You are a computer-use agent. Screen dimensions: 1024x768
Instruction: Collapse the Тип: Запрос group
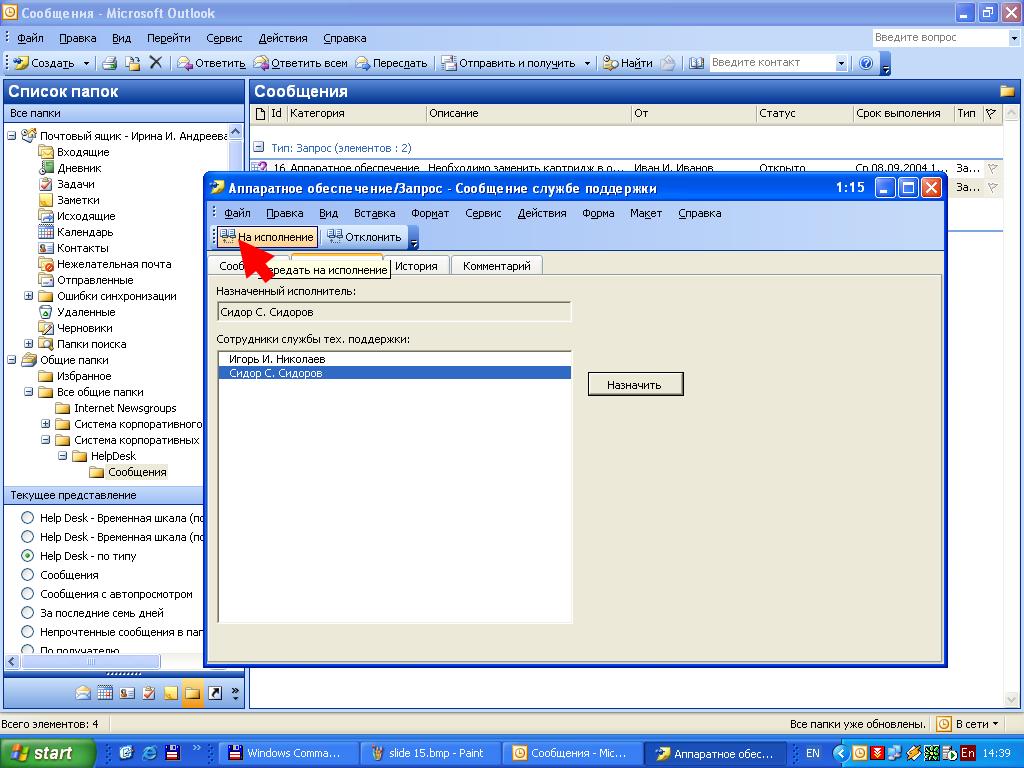[x=259, y=147]
